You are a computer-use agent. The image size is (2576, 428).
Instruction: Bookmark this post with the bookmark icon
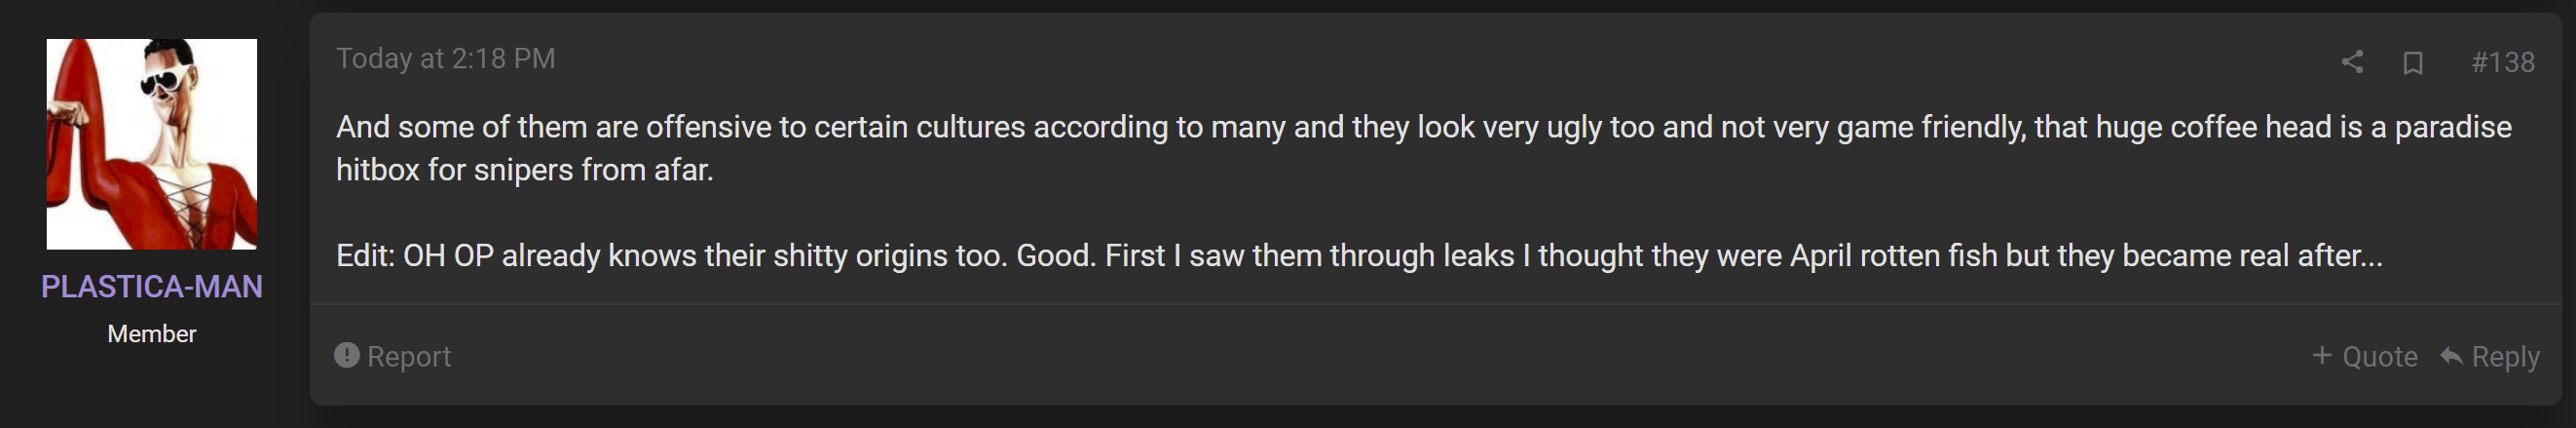2413,63
